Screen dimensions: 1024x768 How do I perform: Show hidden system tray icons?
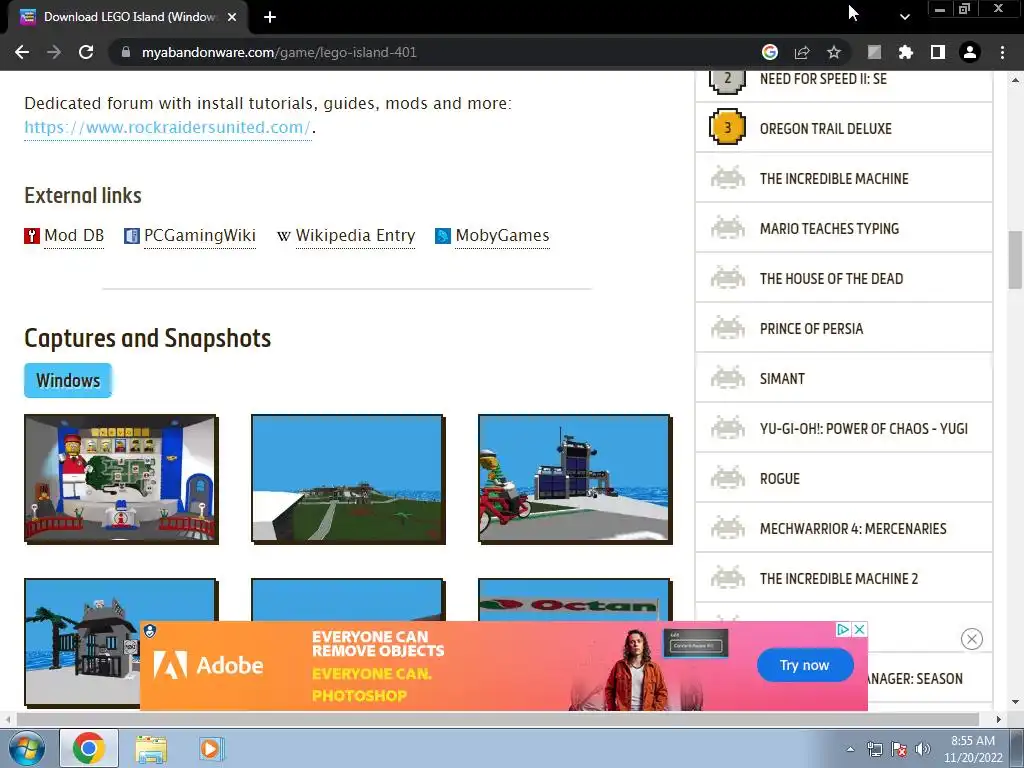850,749
